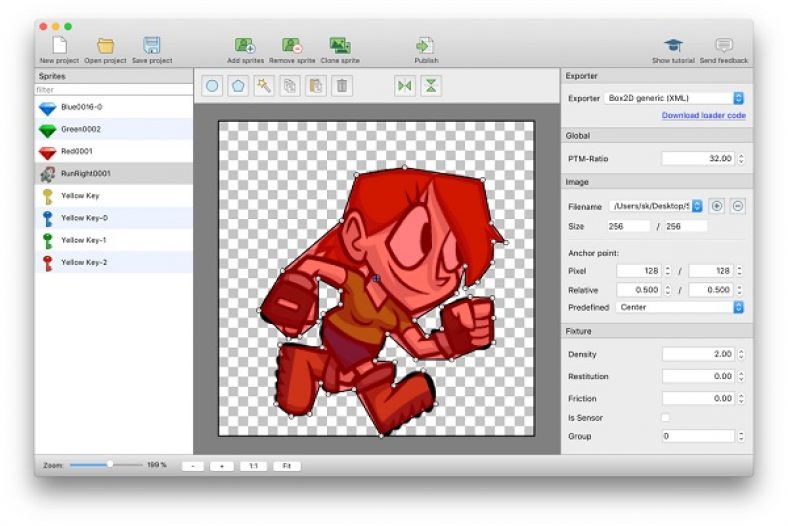
Task: Flip the shape horizontally
Action: pos(404,86)
